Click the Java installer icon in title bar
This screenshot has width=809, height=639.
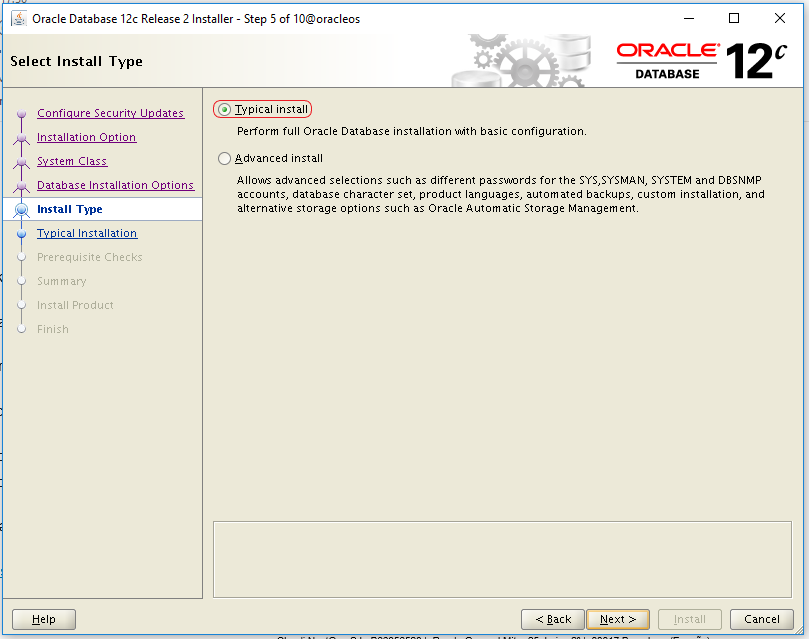click(x=19, y=19)
